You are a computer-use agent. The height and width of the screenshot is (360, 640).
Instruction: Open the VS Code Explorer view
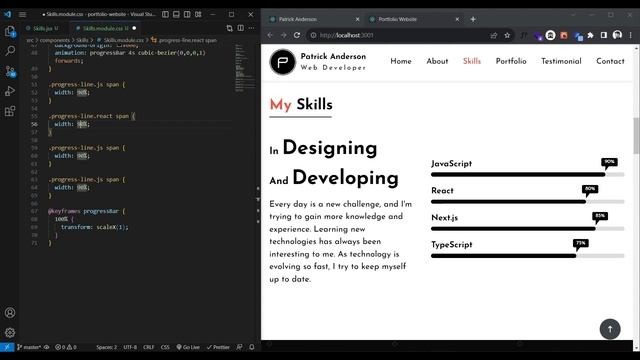coord(10,31)
